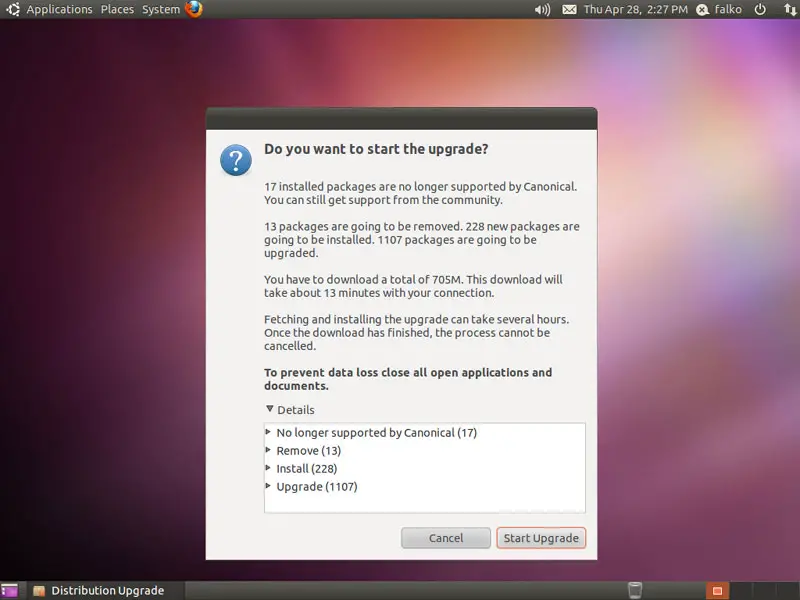
Task: Click the Ubuntu logo icon in the panel
Action: (13, 9)
